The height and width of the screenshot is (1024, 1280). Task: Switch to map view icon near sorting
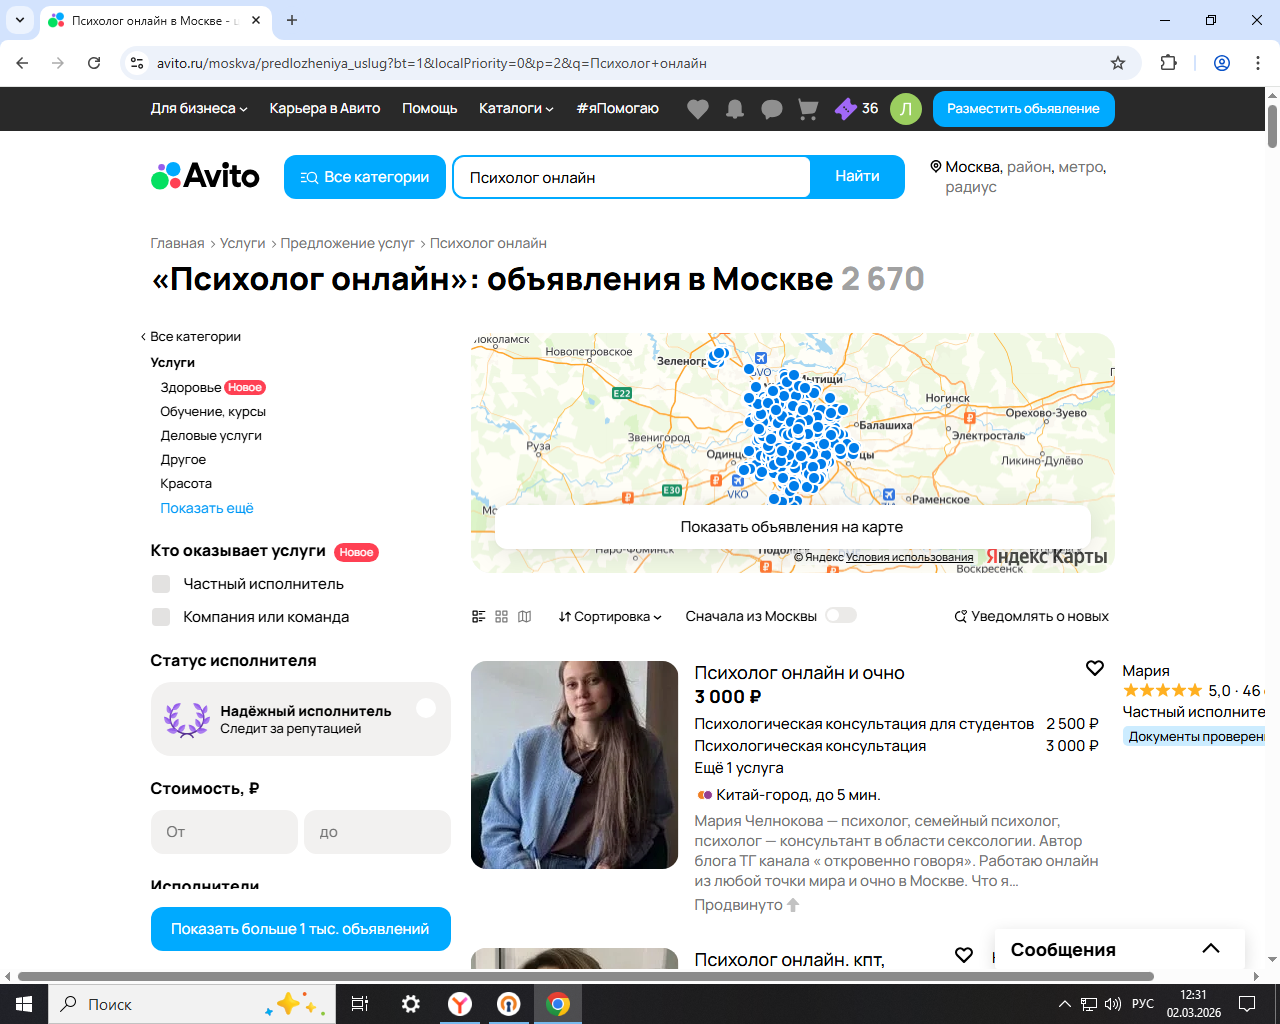[525, 617]
